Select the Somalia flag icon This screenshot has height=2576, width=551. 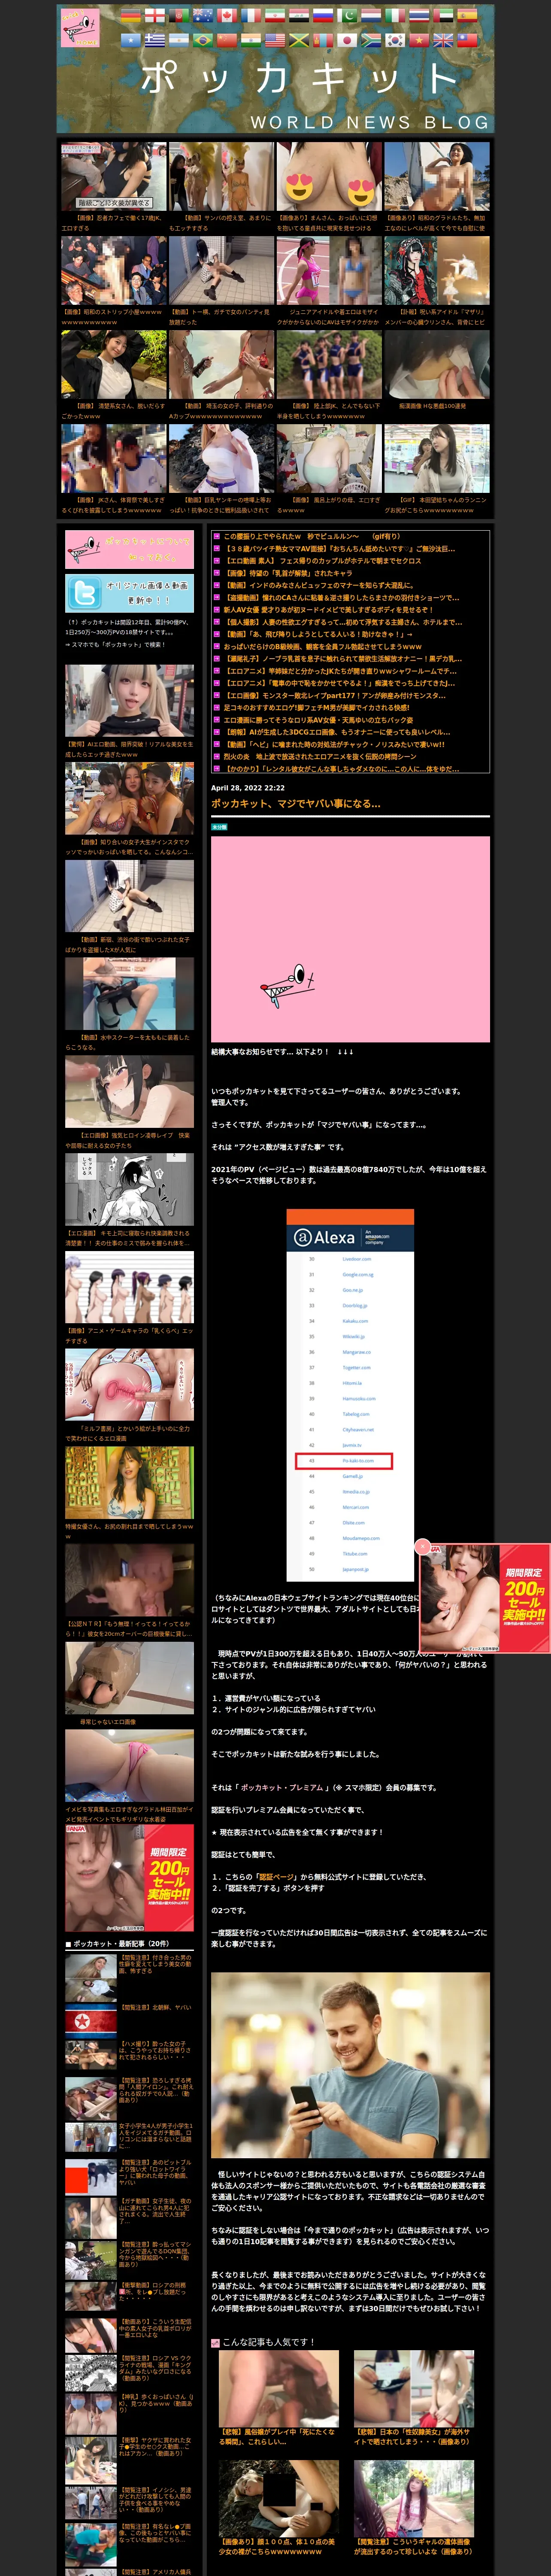point(131,40)
